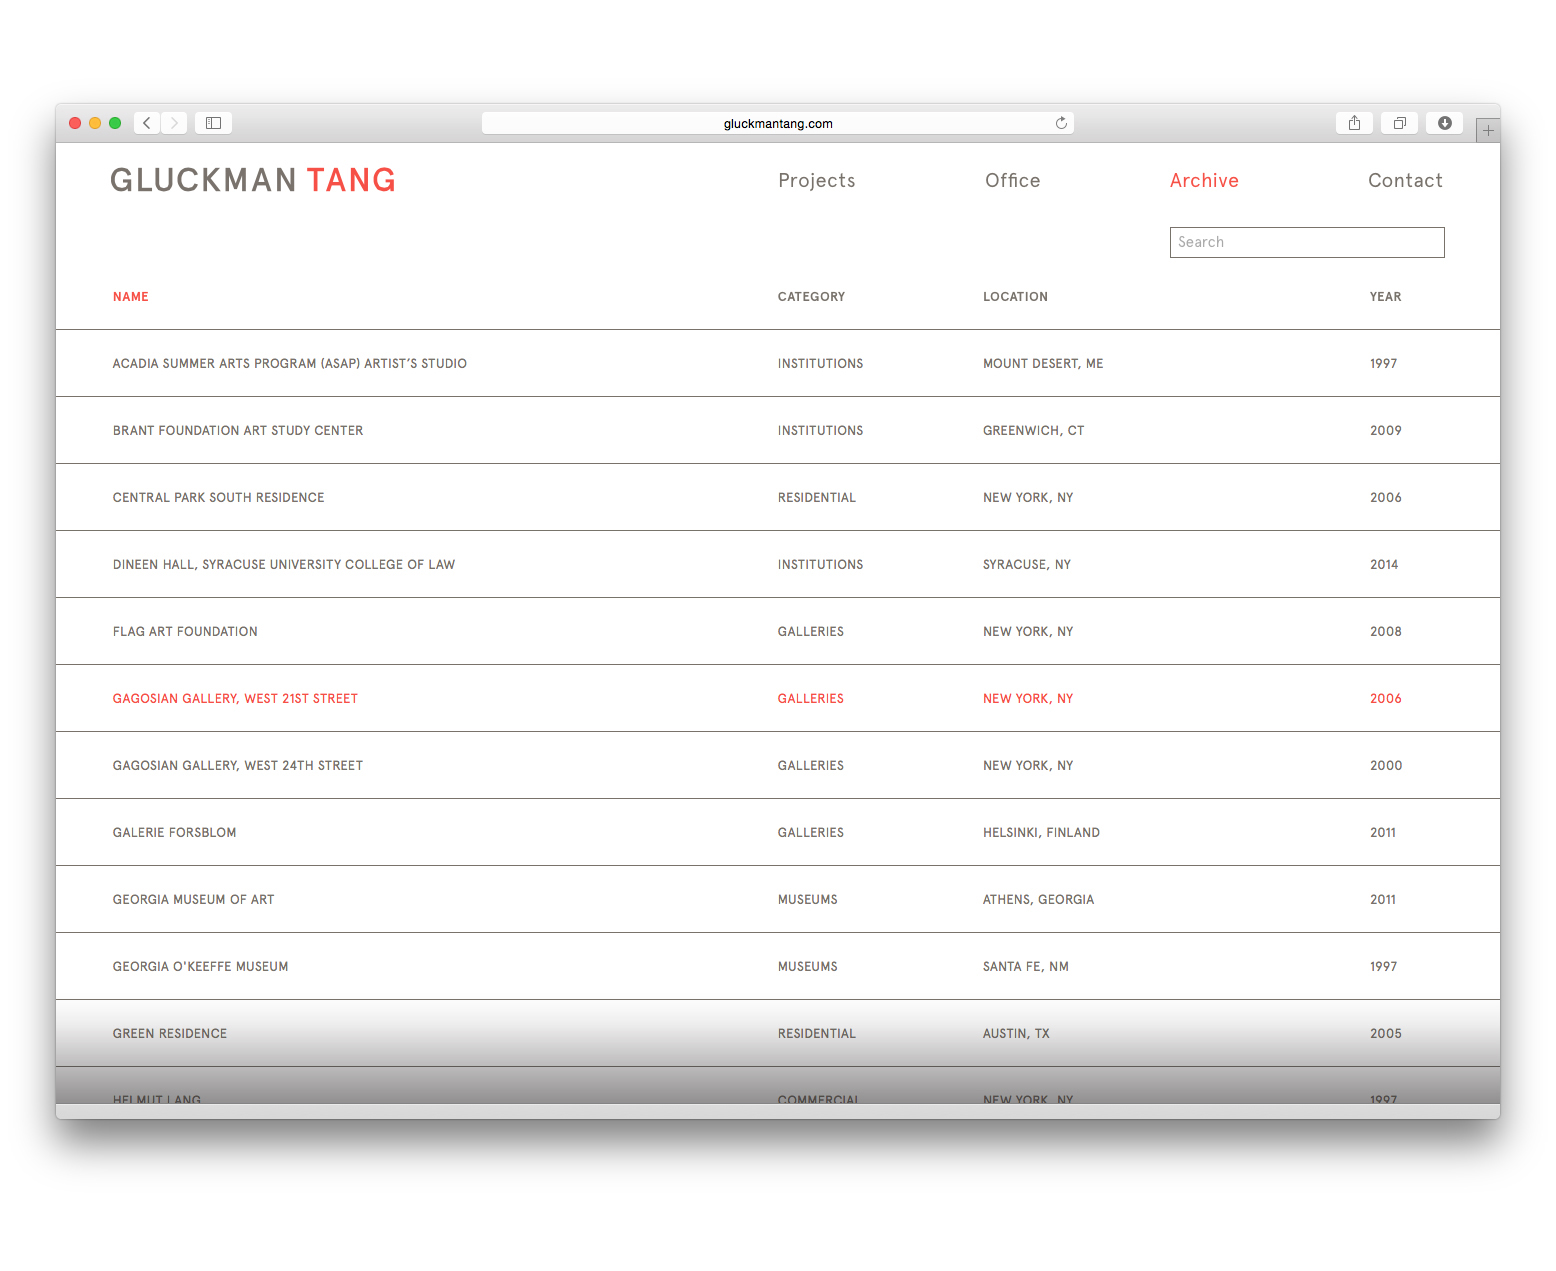Screen dimensions: 1556x1271
Task: Sort the archive by Location column
Action: click(x=1016, y=297)
